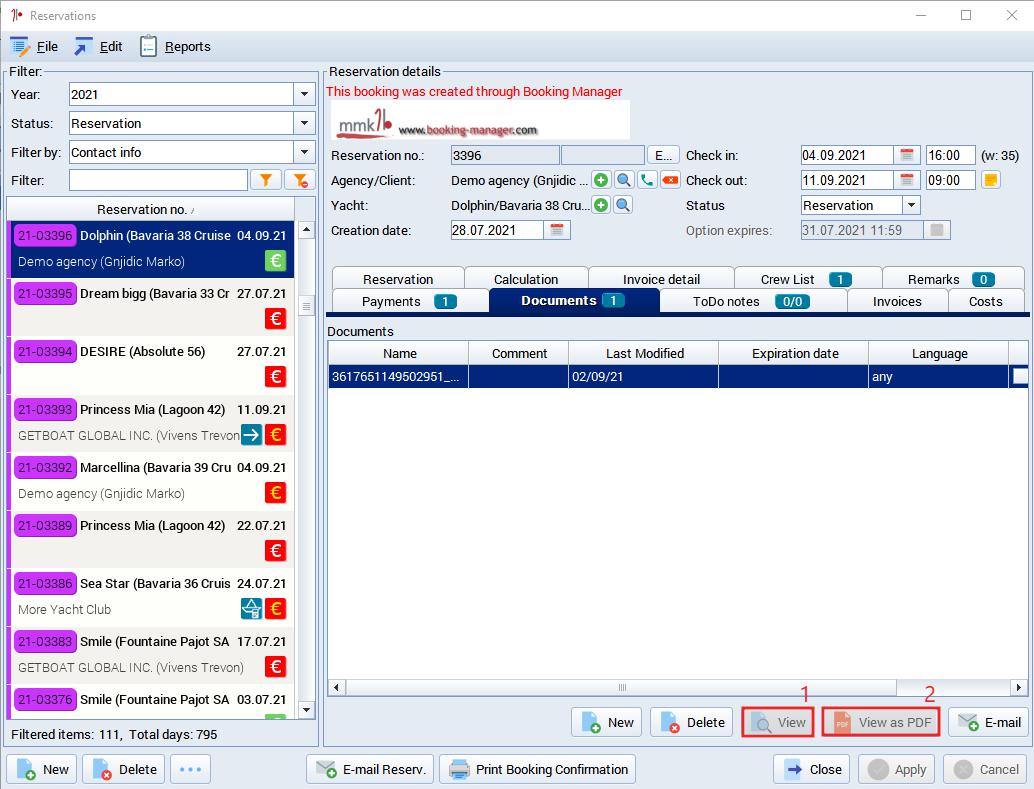This screenshot has width=1034, height=789.
Task: Open the Costs tab
Action: pyautogui.click(x=985, y=301)
